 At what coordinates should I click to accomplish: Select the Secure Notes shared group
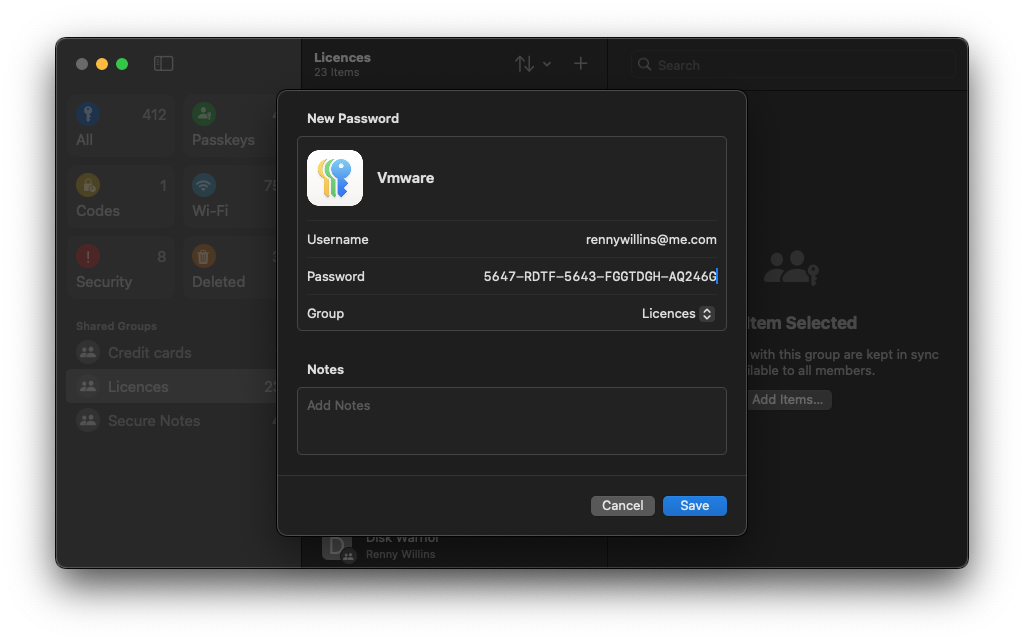(x=172, y=421)
